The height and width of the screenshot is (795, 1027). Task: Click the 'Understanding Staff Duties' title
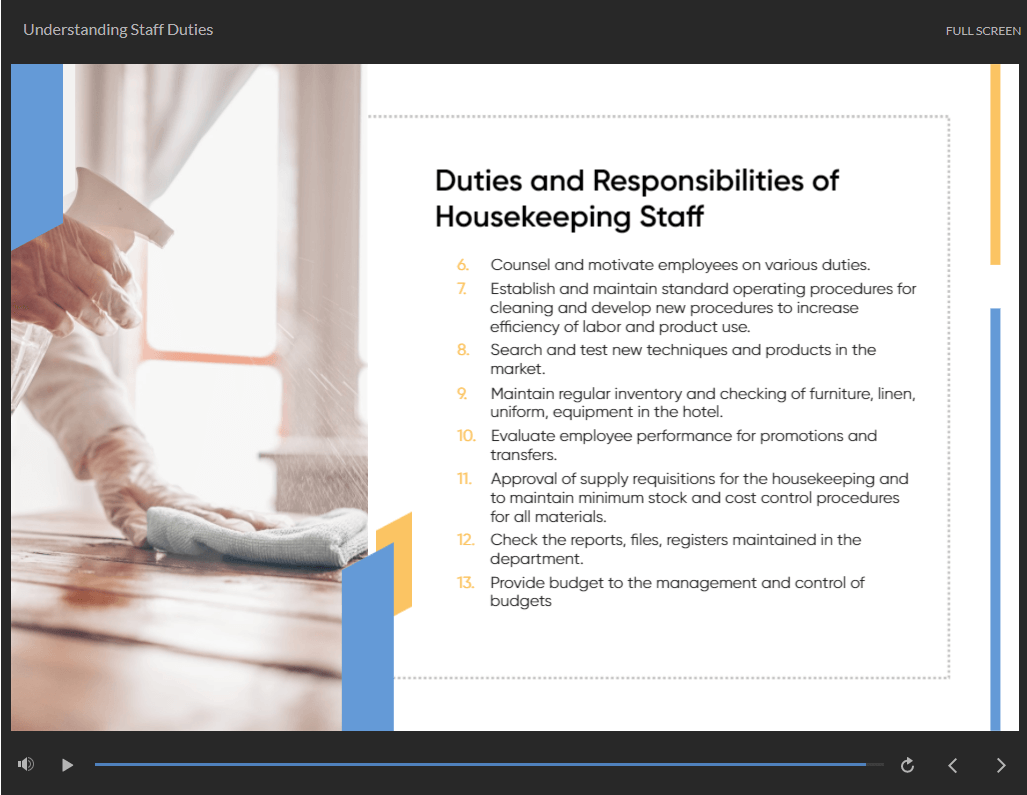coord(118,29)
